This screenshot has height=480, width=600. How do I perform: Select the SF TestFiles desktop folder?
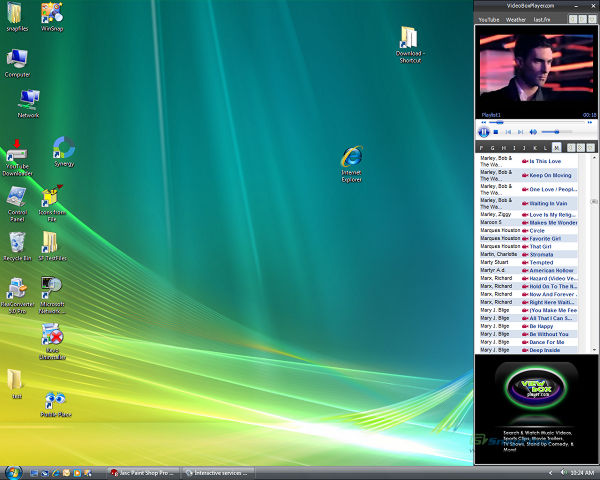point(52,247)
